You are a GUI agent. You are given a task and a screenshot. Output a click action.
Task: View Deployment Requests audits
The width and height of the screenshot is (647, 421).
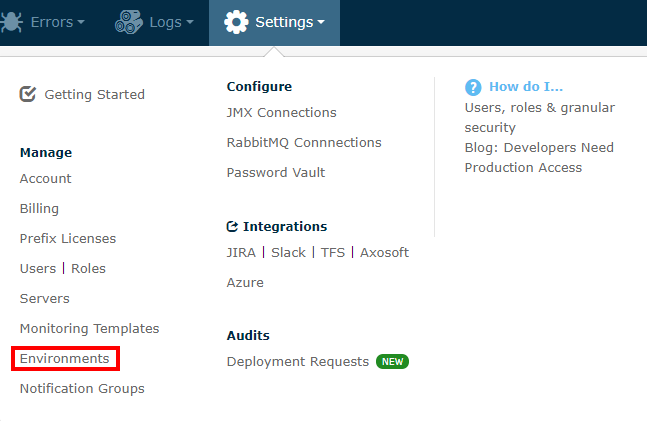click(298, 362)
